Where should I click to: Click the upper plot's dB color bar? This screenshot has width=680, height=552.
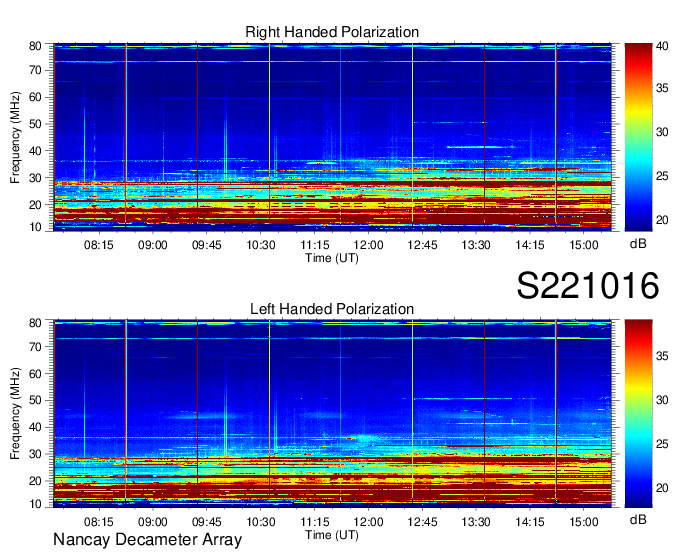638,137
